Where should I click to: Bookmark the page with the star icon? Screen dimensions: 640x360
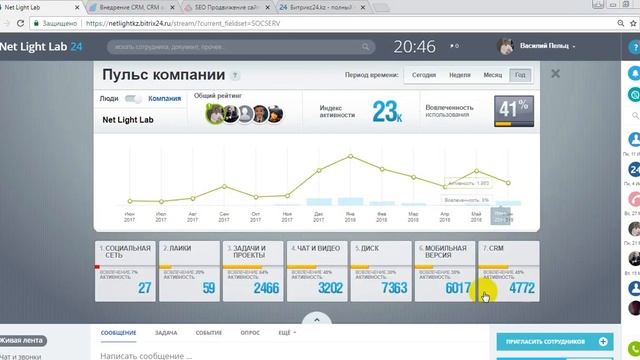pyautogui.click(x=633, y=23)
